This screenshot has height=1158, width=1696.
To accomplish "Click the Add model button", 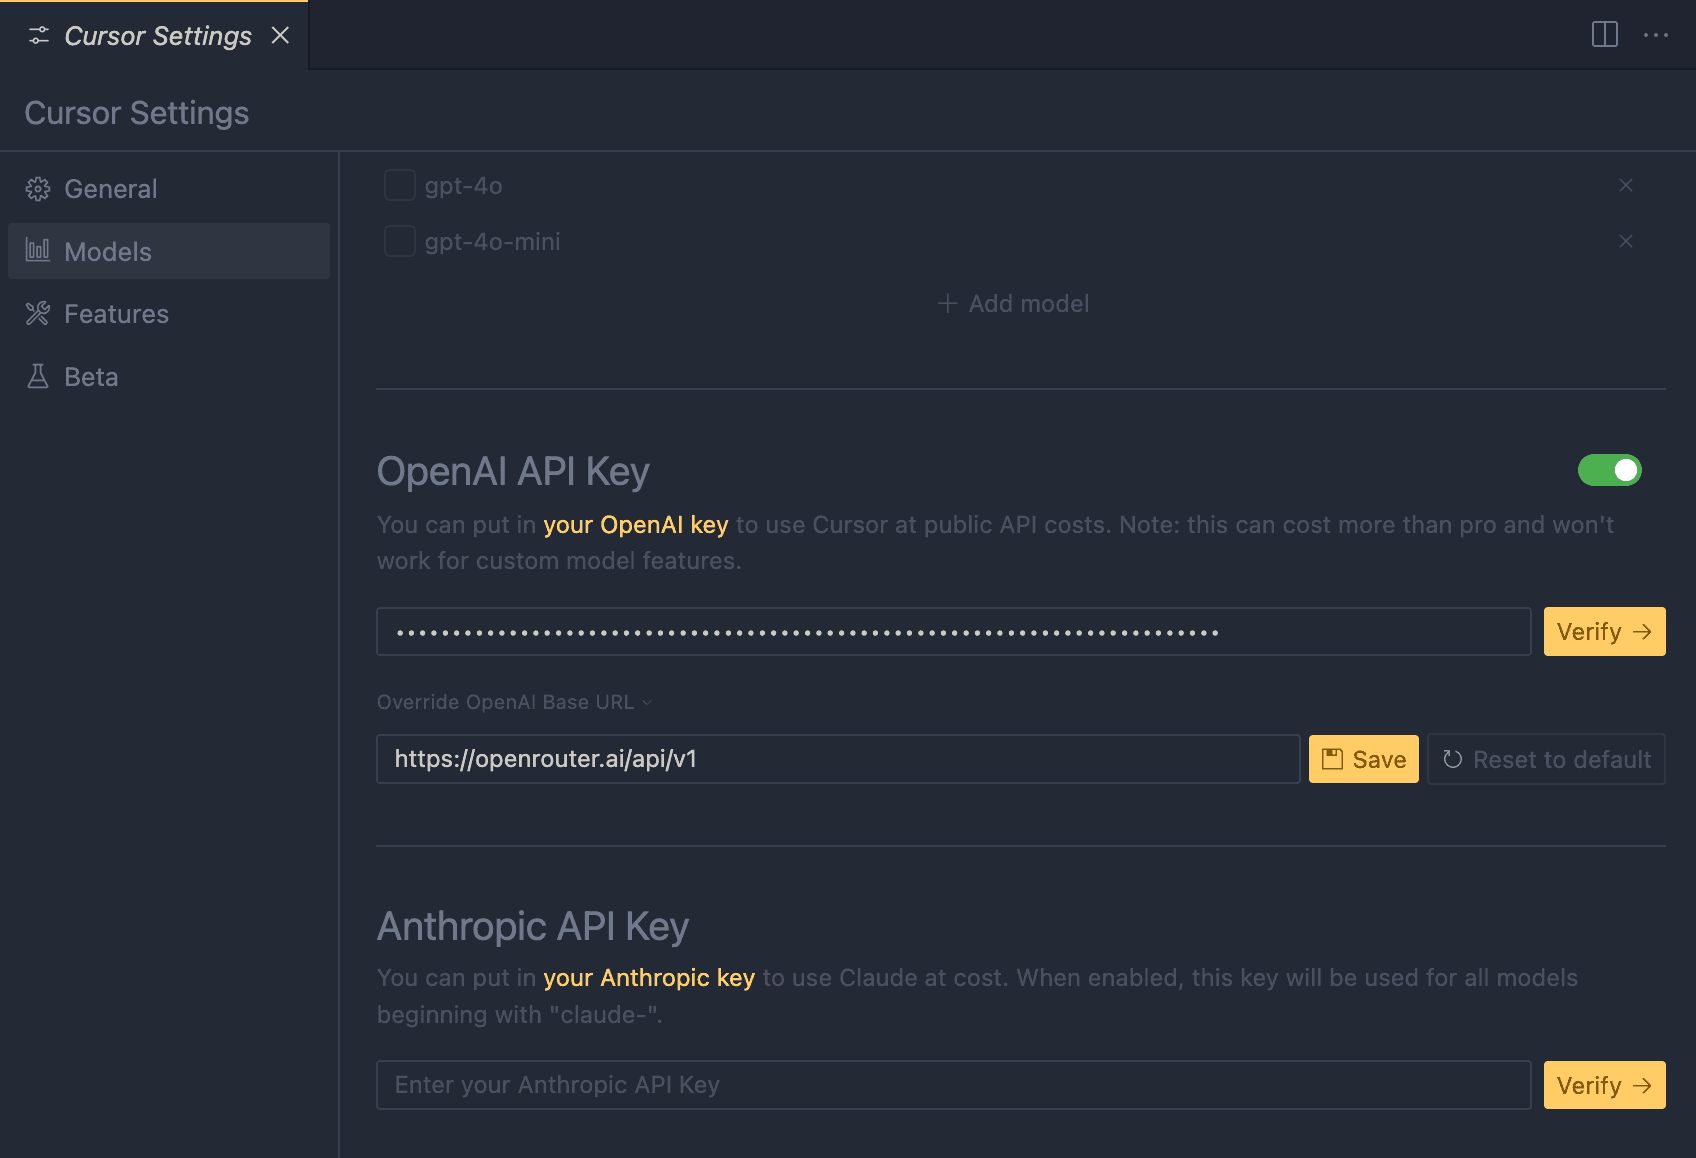I will coord(1013,303).
